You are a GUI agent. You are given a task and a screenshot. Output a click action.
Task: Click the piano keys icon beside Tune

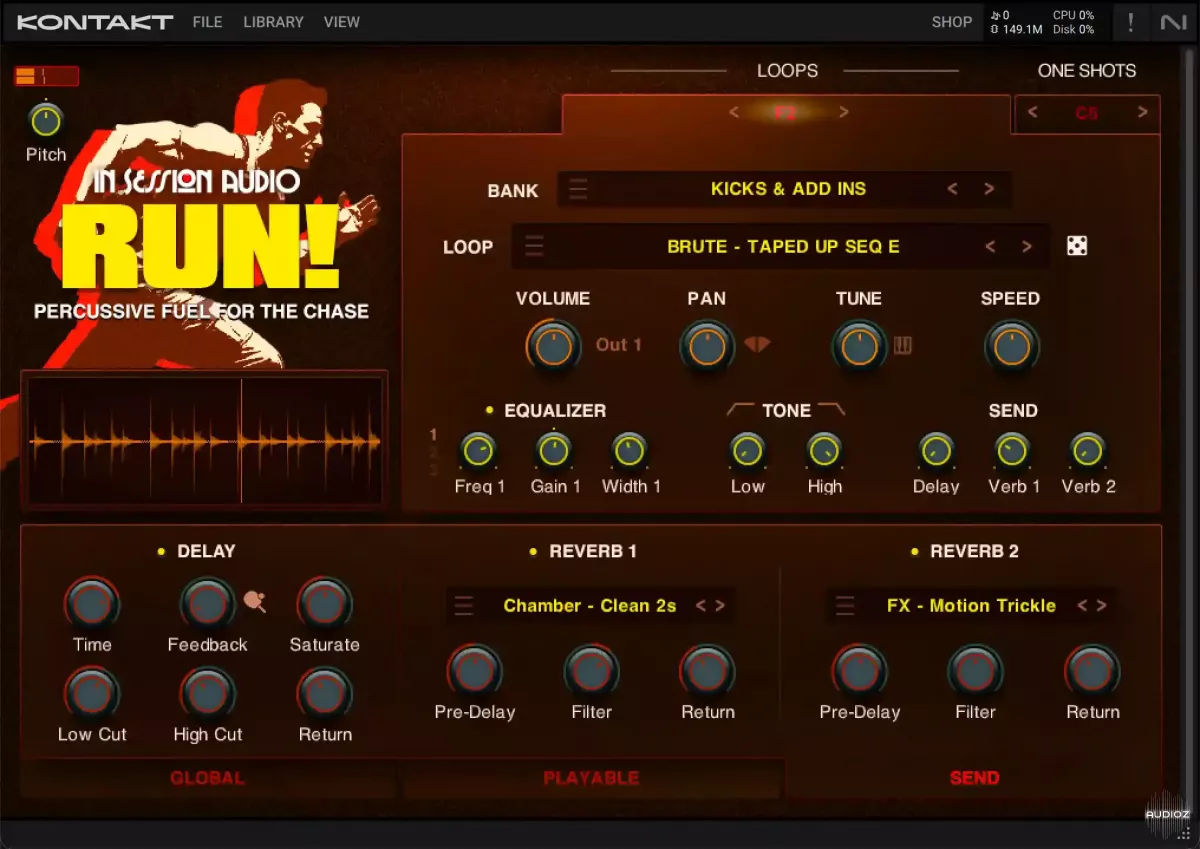902,346
